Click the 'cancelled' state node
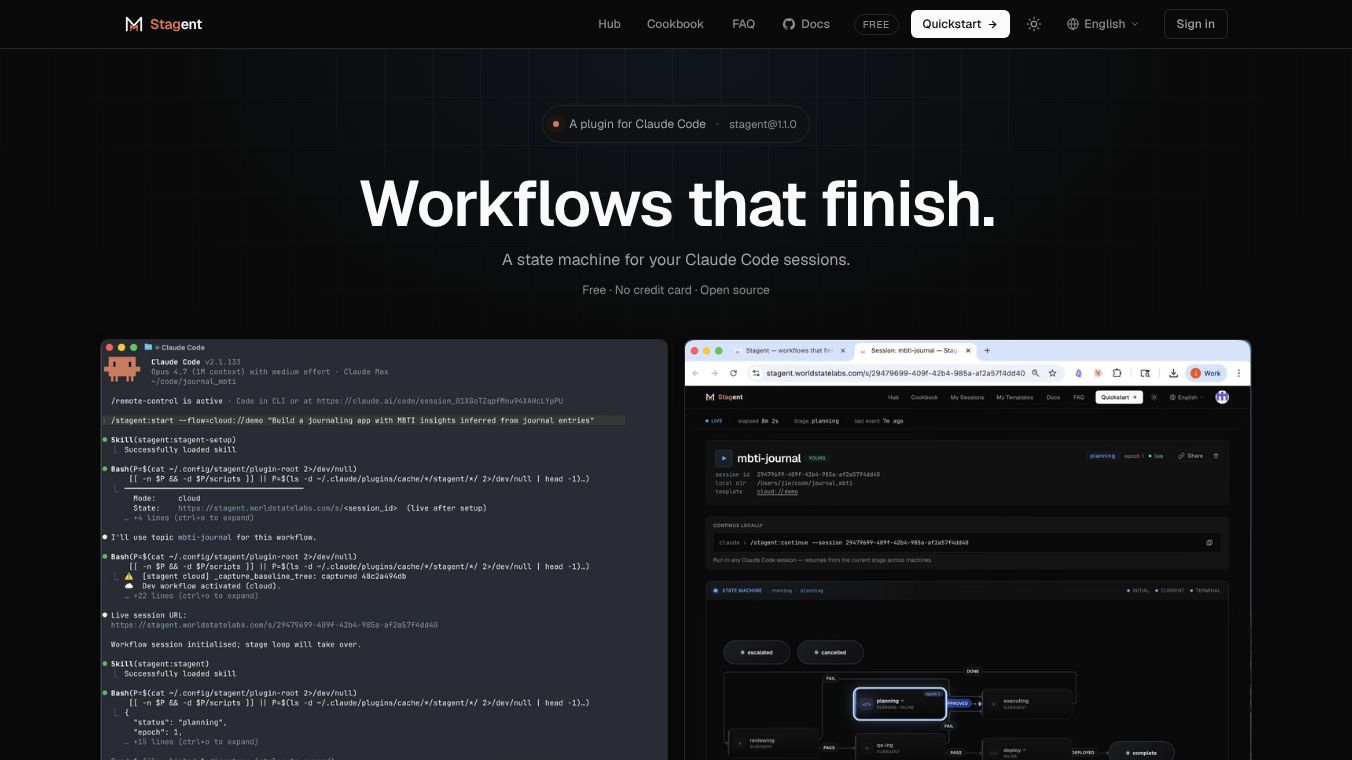The height and width of the screenshot is (760, 1352). point(830,652)
